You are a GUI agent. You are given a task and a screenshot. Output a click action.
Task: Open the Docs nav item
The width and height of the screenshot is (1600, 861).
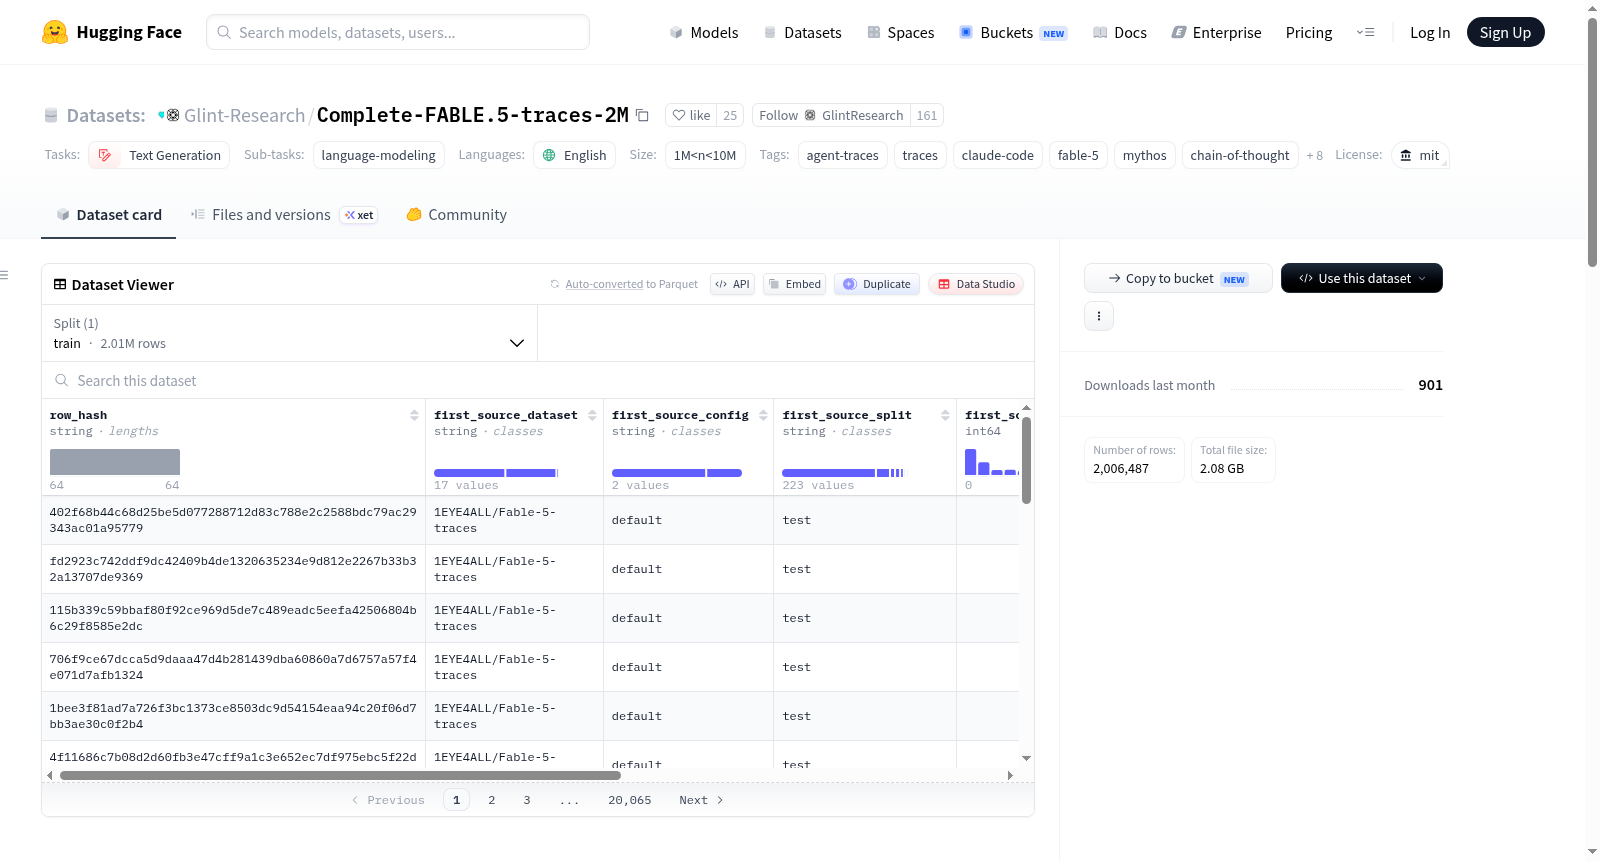click(x=1120, y=32)
